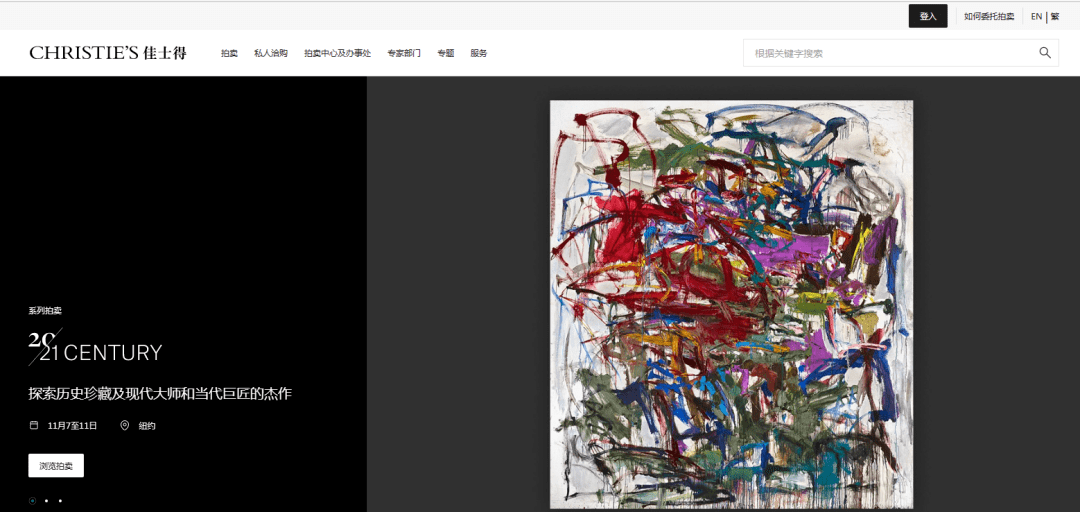Open the 拍卖中心及办事处 menu

point(338,53)
